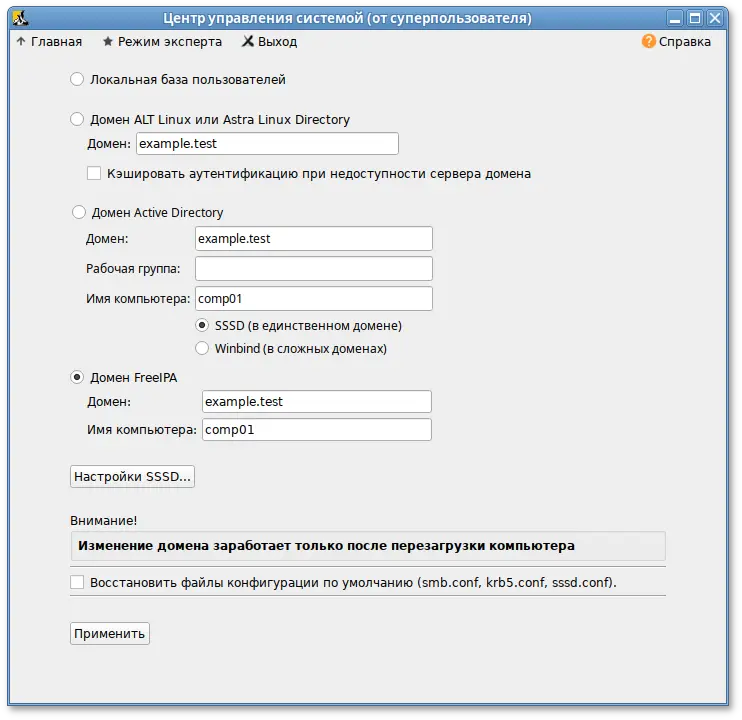Image resolution: width=742 pixels, height=720 pixels.
Task: Click FreeIPA Домен text field
Action: coord(316,401)
